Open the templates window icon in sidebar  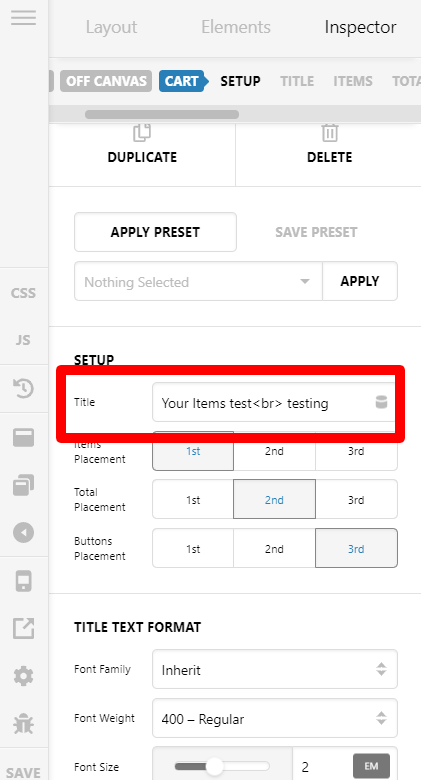click(23, 437)
